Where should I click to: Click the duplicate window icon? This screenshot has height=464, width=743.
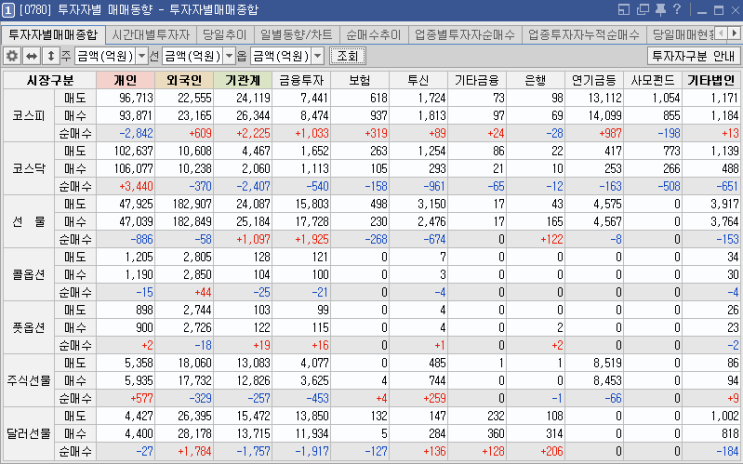pyautogui.click(x=643, y=9)
